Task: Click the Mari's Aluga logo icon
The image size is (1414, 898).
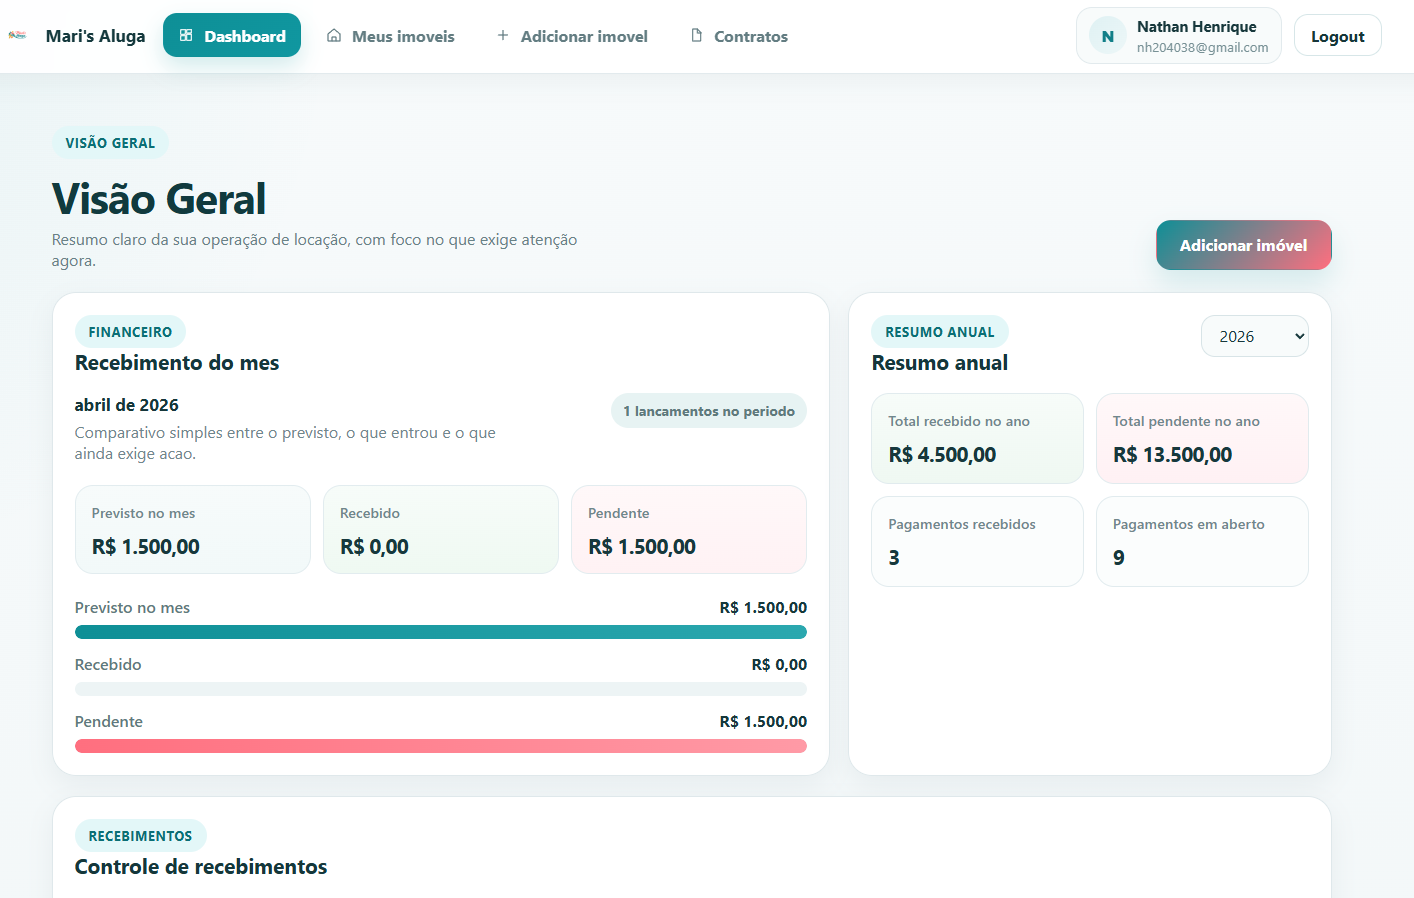Action: [17, 36]
